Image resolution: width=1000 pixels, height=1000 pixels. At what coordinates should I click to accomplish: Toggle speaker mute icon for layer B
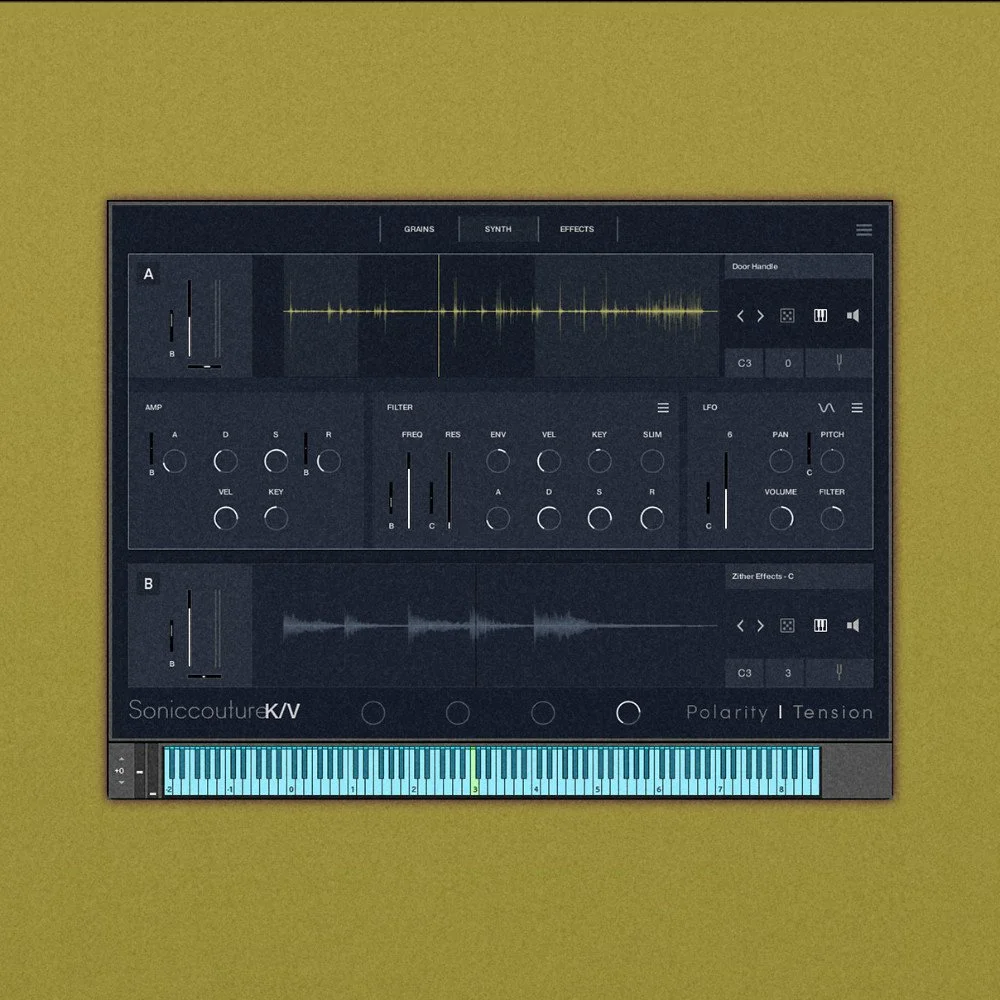pyautogui.click(x=853, y=626)
